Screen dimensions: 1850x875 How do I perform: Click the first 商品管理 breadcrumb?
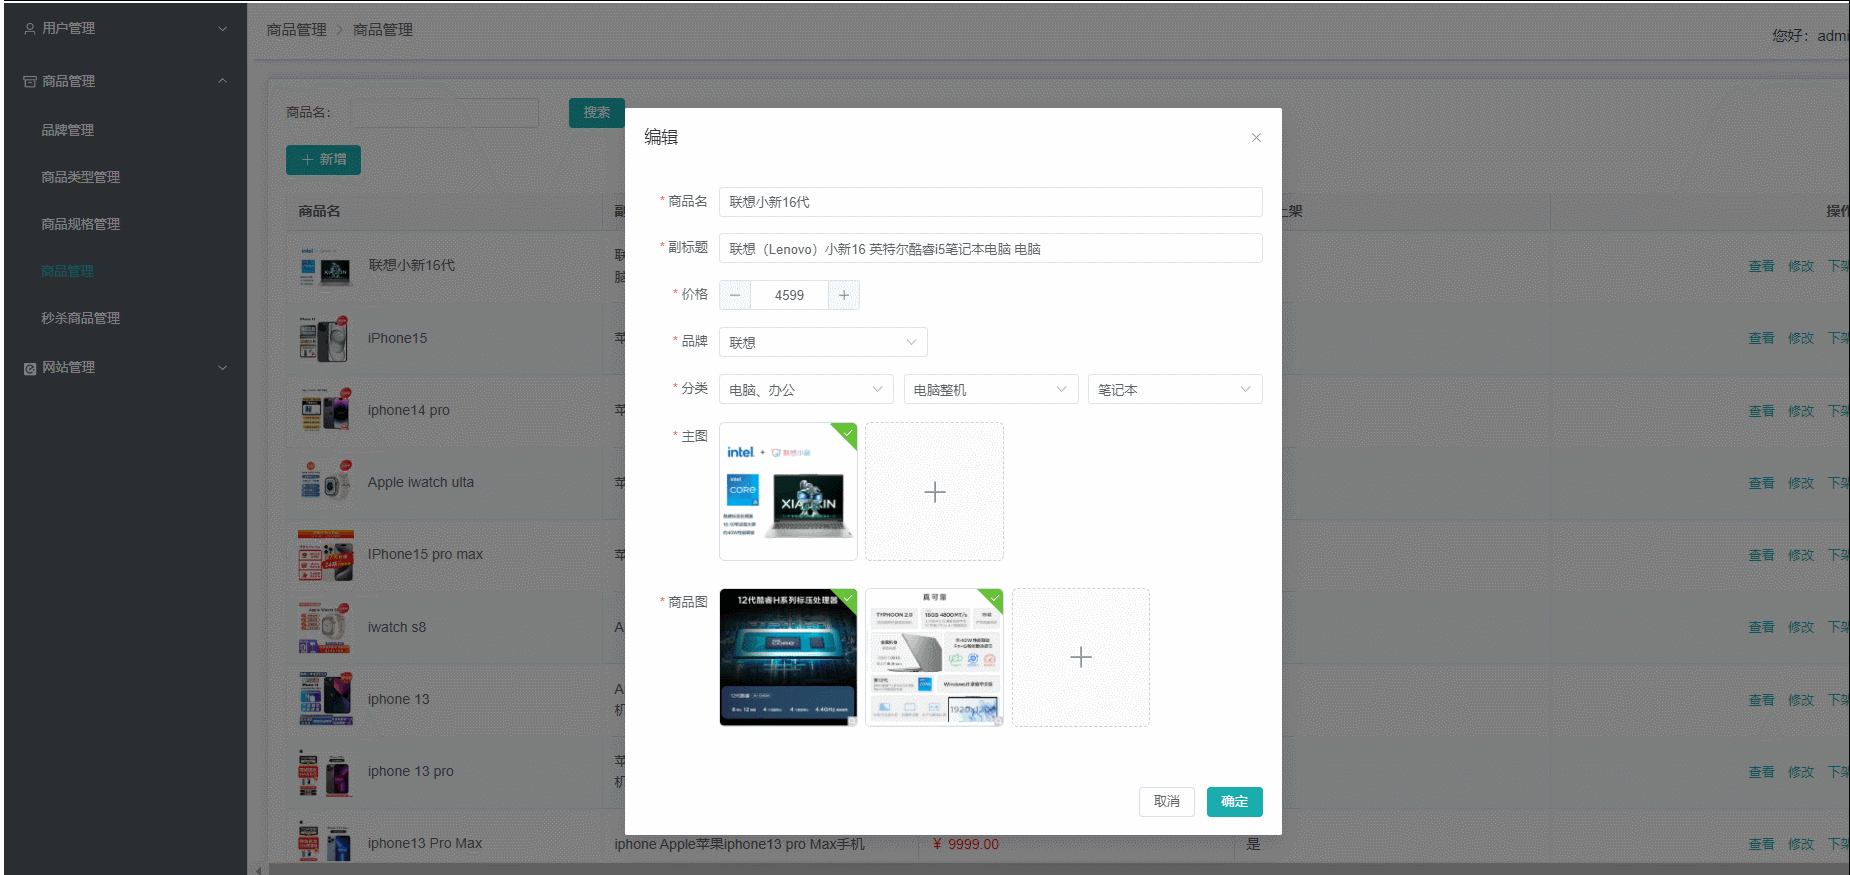(x=297, y=30)
